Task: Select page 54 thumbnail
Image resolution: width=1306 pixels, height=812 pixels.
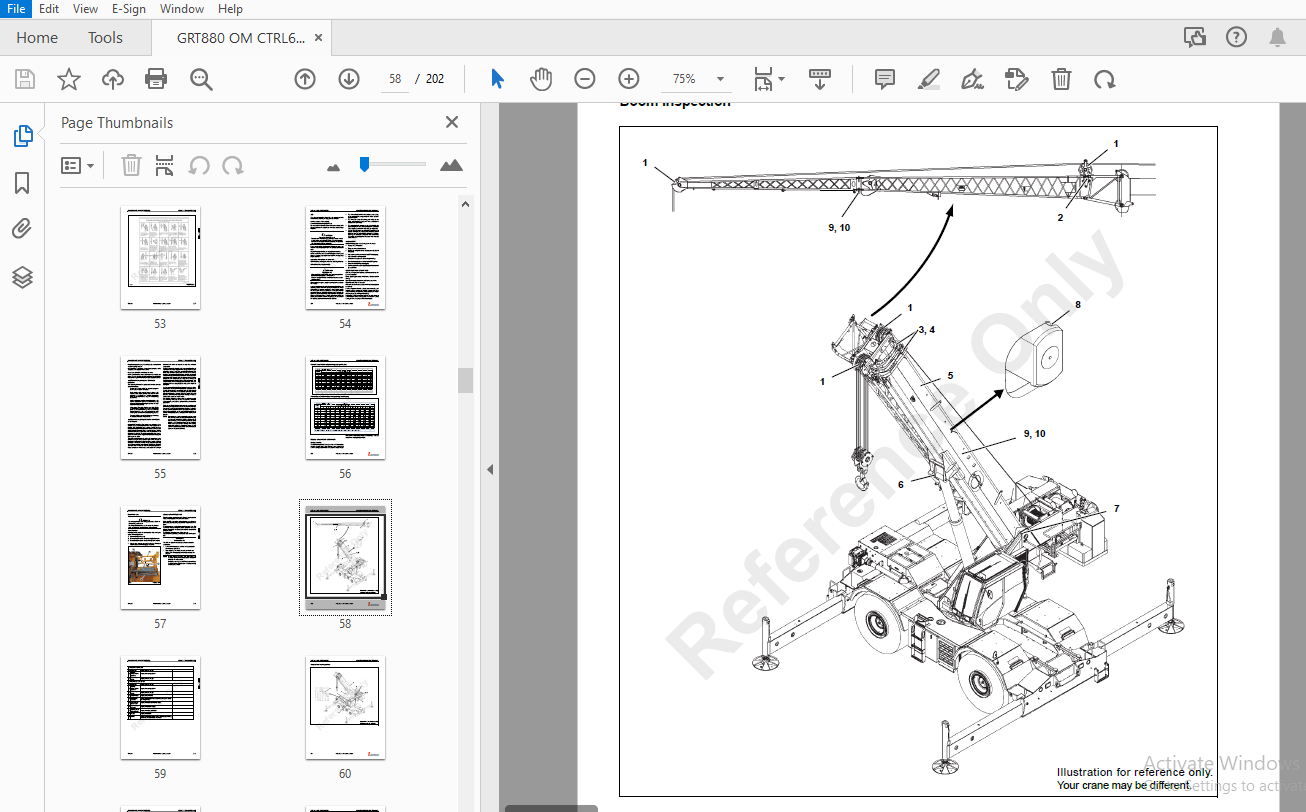Action: point(345,258)
